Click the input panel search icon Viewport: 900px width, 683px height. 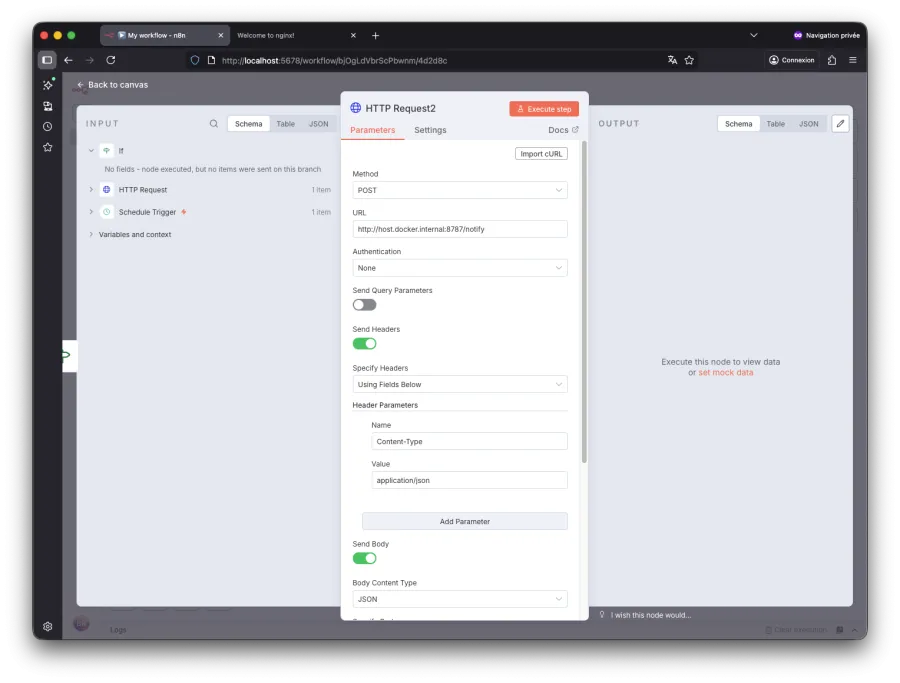[x=213, y=124]
